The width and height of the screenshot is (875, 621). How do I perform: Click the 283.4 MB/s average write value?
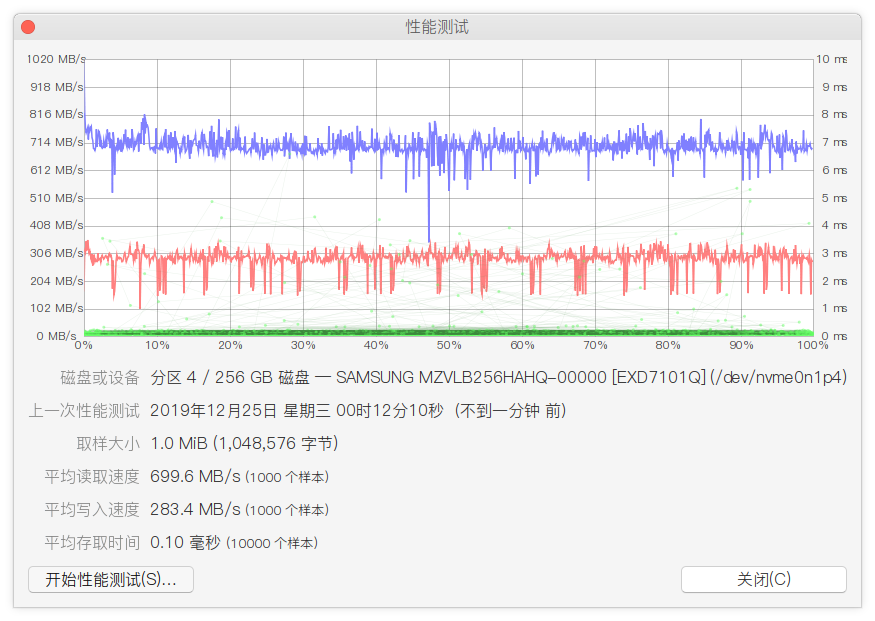click(195, 510)
